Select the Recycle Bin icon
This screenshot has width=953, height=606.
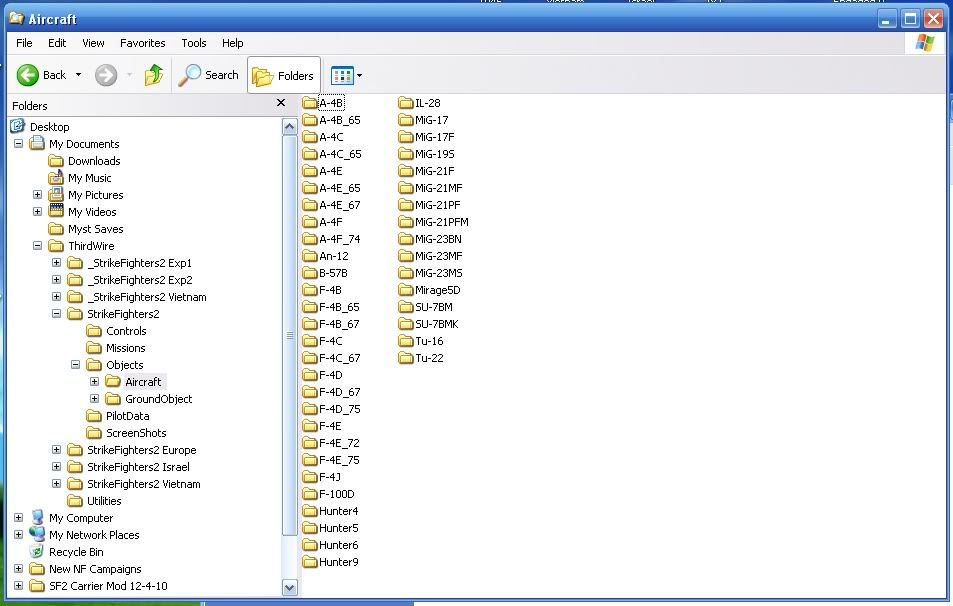coord(37,551)
